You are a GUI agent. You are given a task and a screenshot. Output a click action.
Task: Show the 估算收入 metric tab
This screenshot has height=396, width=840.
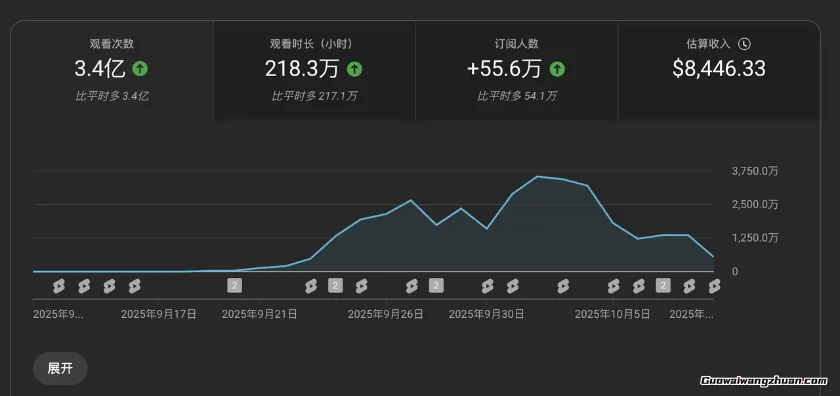719,71
